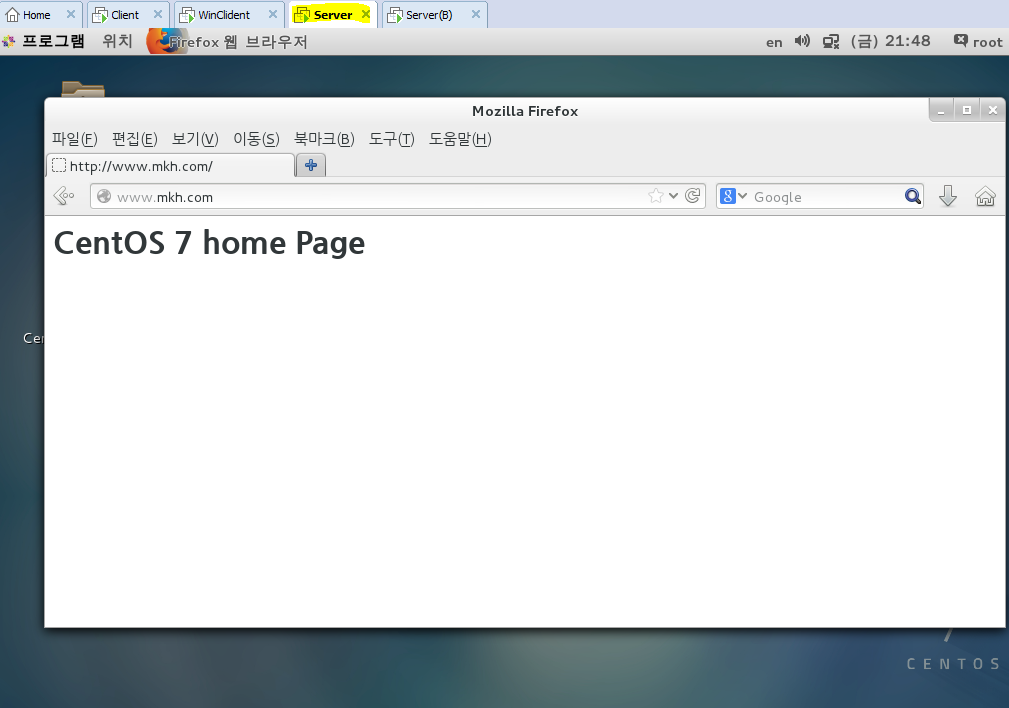
Task: Select the http://www.mkh.com/ browser tab
Action: pyautogui.click(x=171, y=166)
